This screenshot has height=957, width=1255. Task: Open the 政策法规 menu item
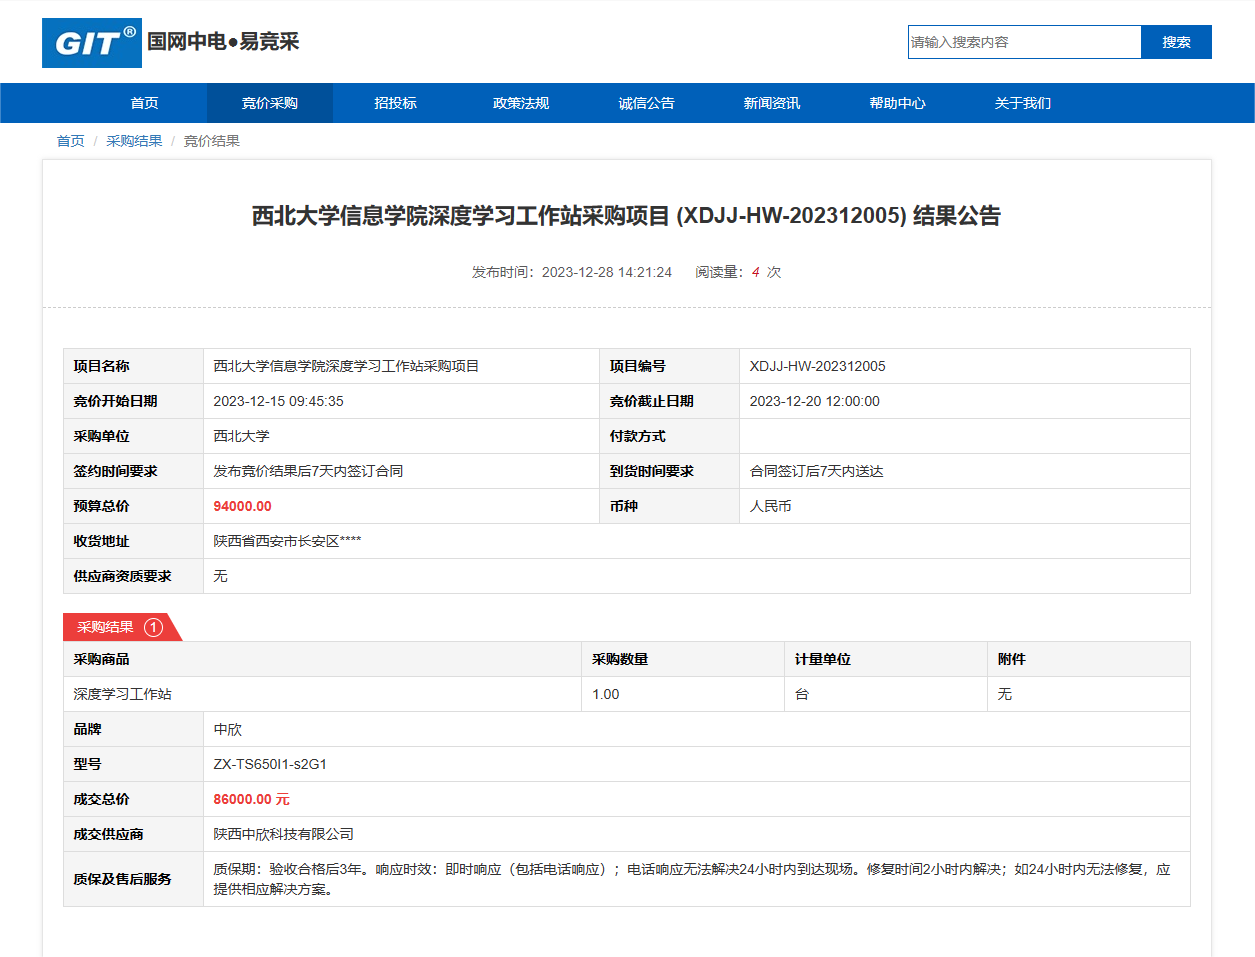click(x=521, y=103)
